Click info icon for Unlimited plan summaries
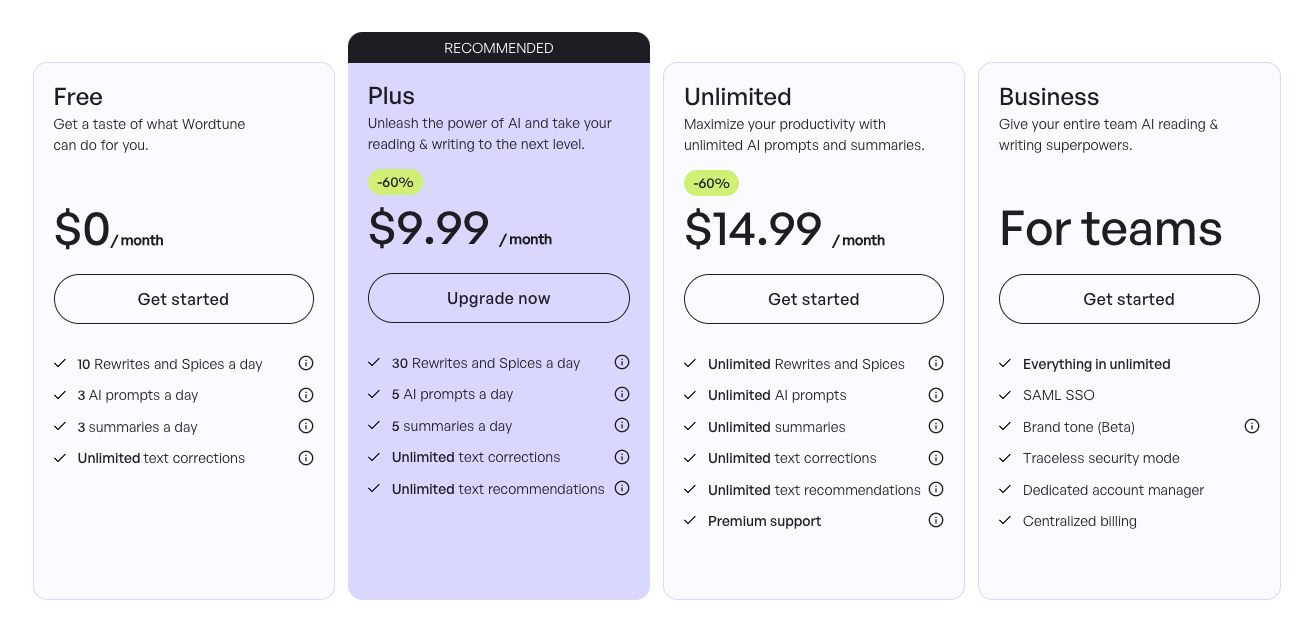 pos(936,426)
